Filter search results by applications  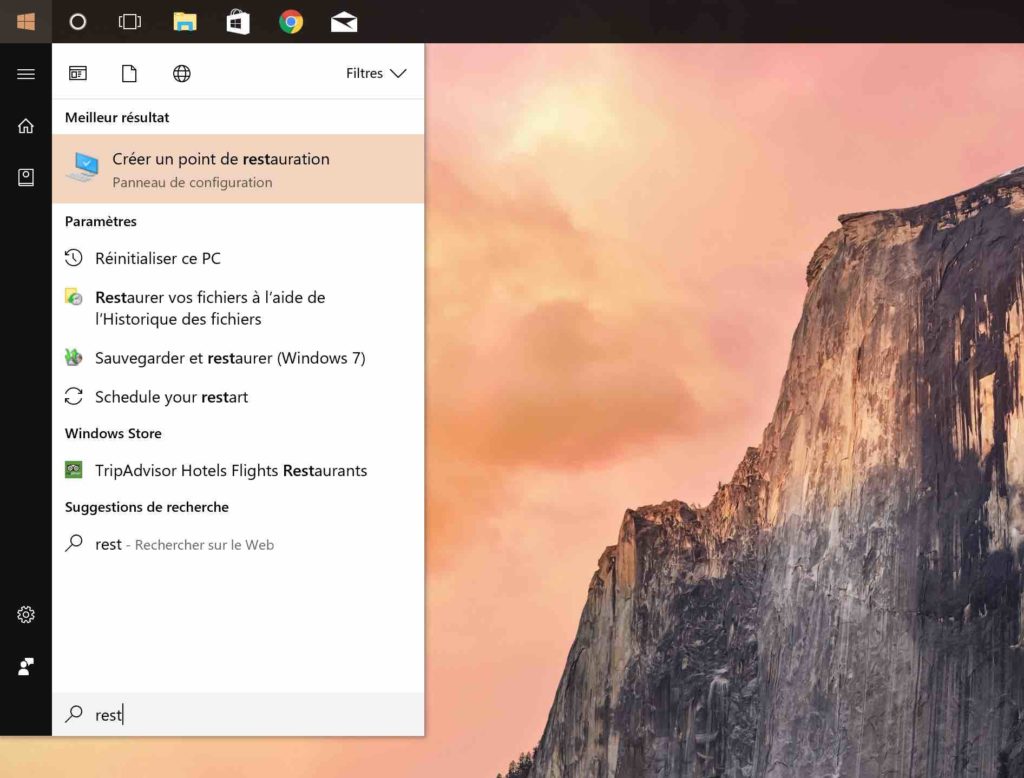pyautogui.click(x=77, y=73)
